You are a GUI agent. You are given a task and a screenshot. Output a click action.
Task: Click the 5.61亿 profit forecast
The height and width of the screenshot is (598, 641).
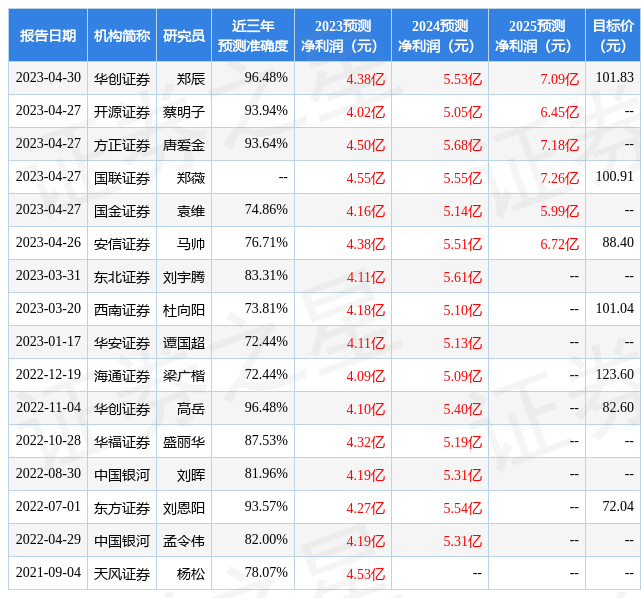click(x=463, y=277)
